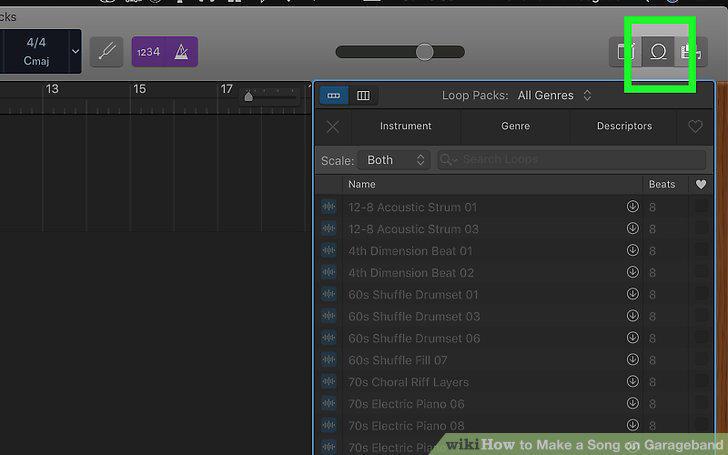Select loop 60s Shuffle Drumset 06
This screenshot has width=728, height=455.
[x=414, y=338]
